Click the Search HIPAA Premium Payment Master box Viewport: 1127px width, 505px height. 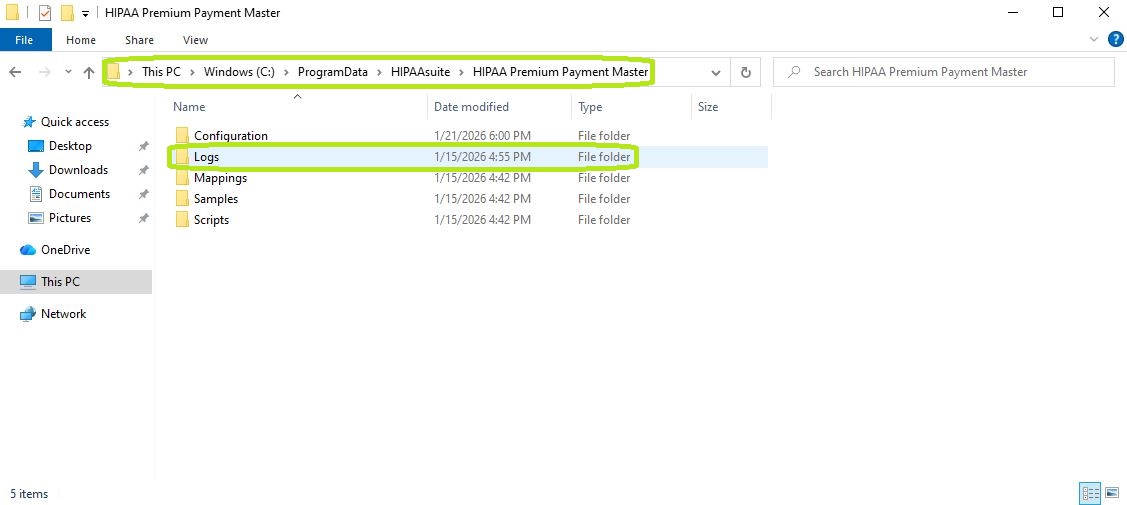[944, 72]
